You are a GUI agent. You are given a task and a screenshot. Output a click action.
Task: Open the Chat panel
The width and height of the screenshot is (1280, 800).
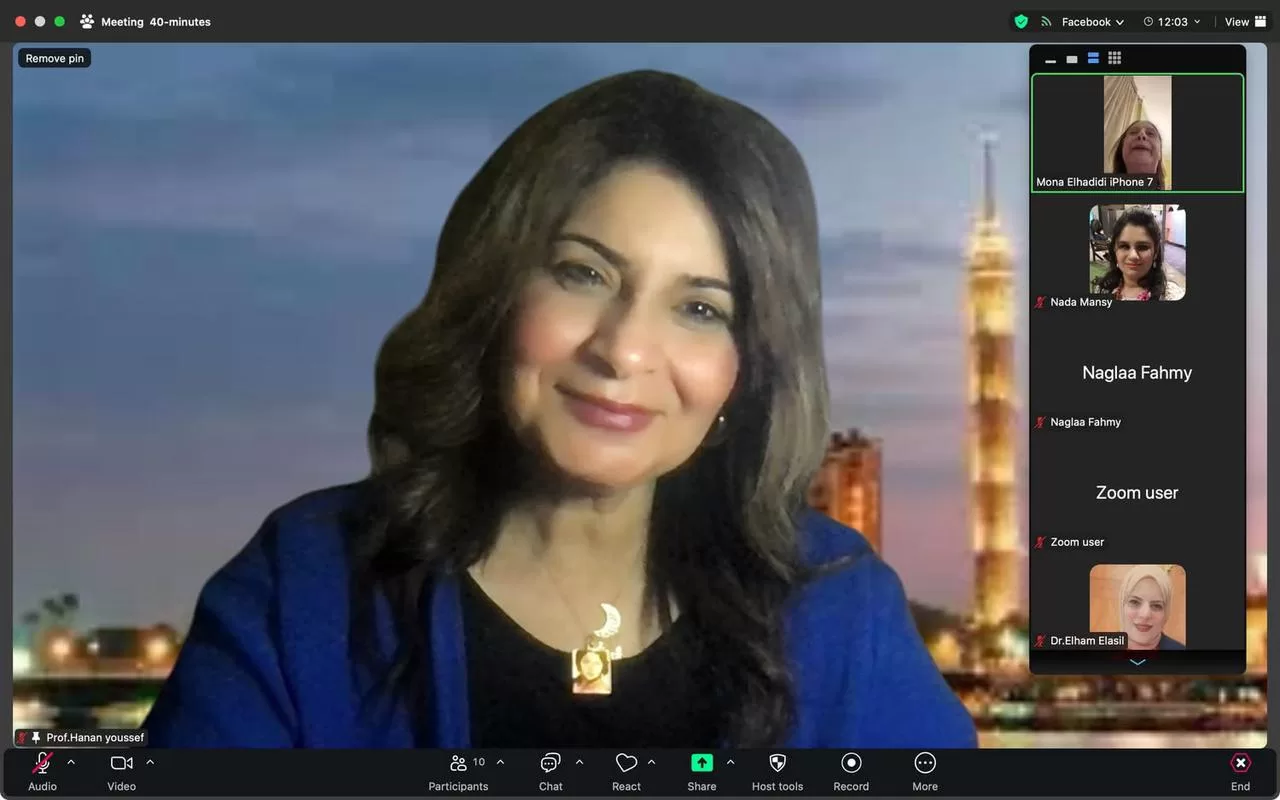550,764
